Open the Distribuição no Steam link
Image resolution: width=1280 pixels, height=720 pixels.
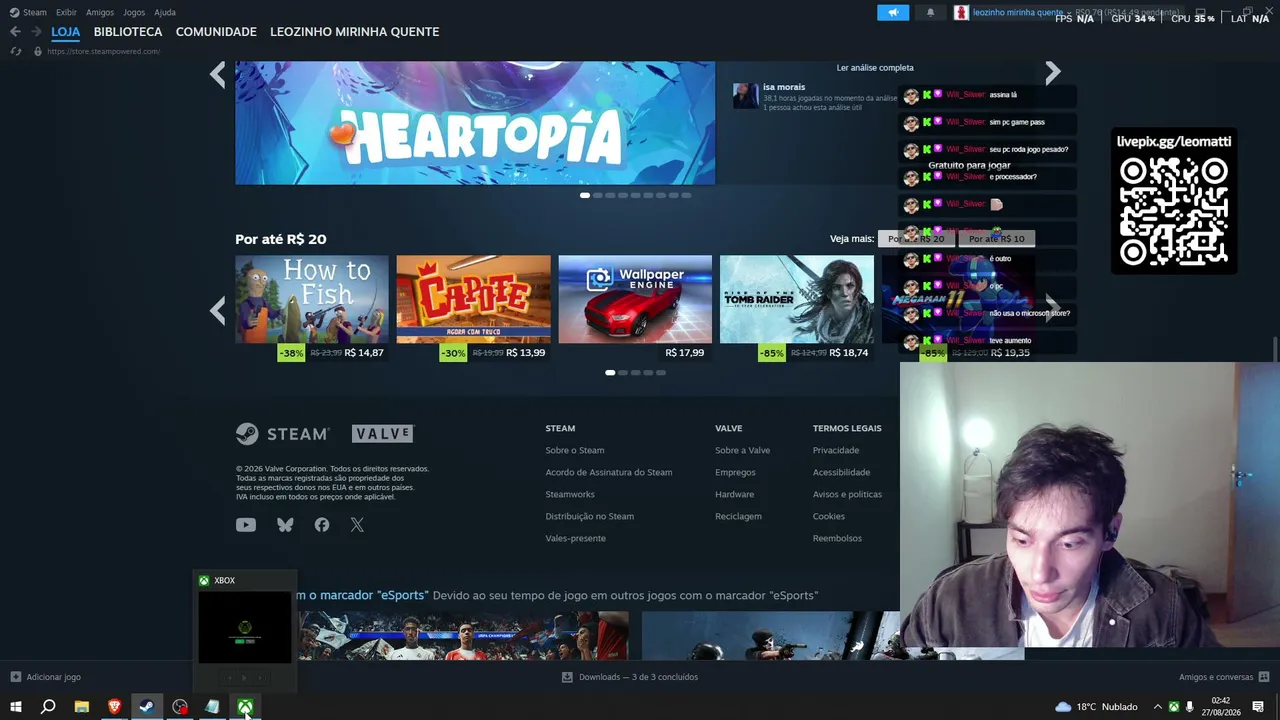click(x=590, y=516)
